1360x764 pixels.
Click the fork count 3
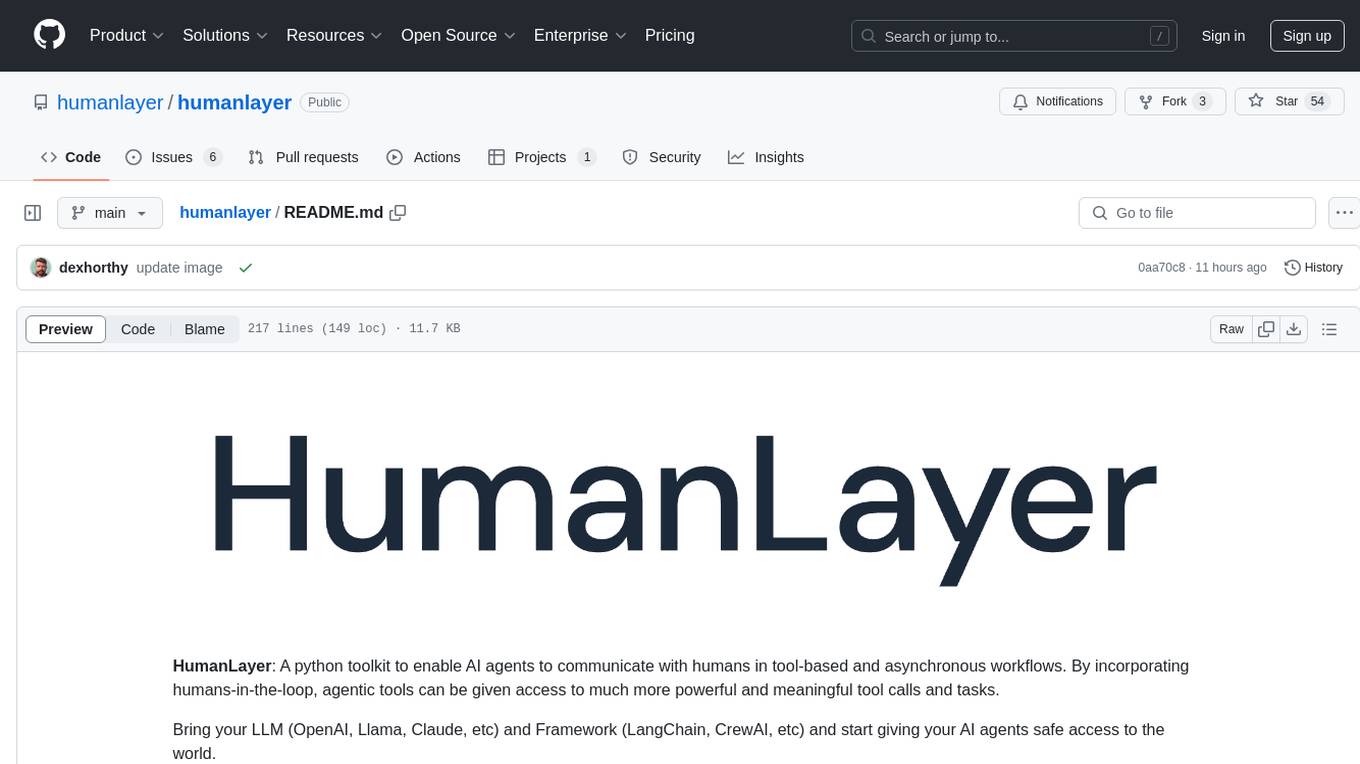(x=1202, y=102)
